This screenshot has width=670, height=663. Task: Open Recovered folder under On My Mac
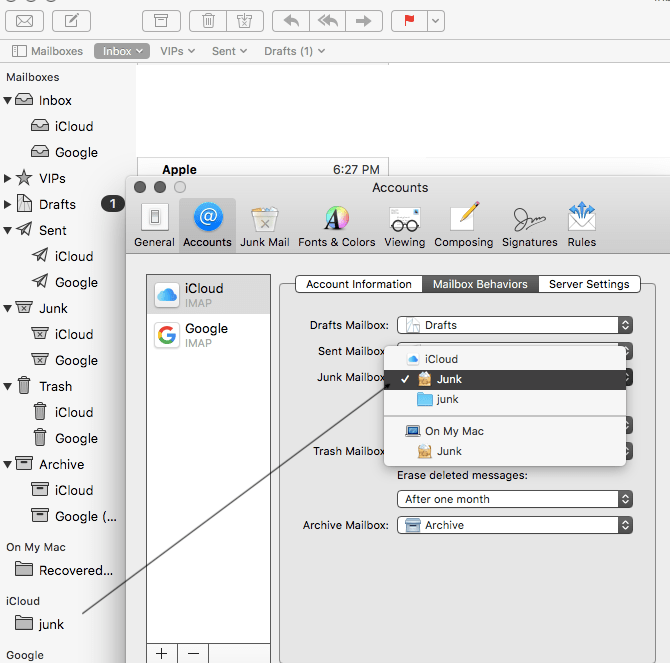pos(64,570)
